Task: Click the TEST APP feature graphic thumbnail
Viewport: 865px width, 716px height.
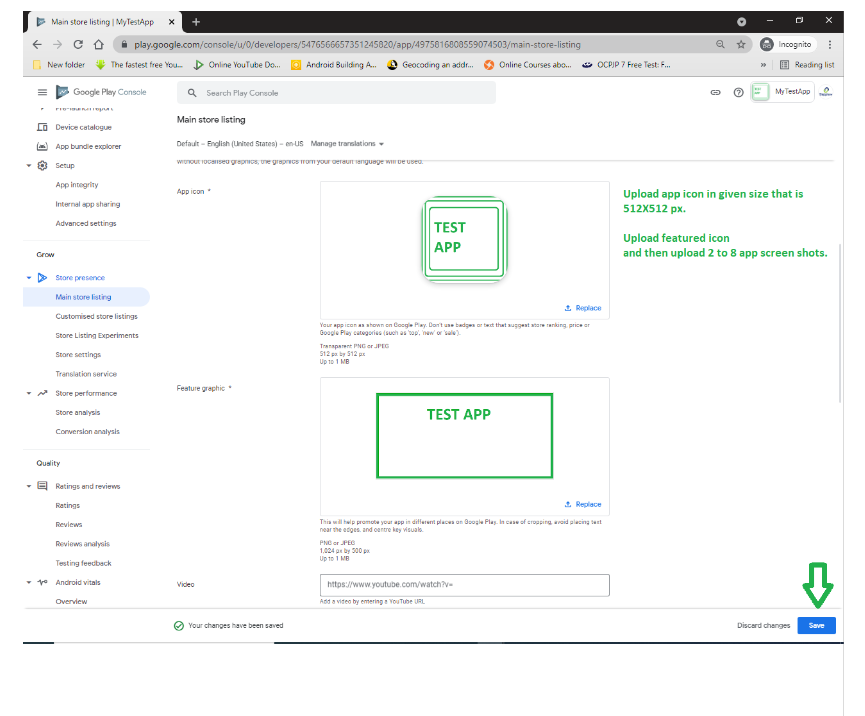Action: (464, 436)
